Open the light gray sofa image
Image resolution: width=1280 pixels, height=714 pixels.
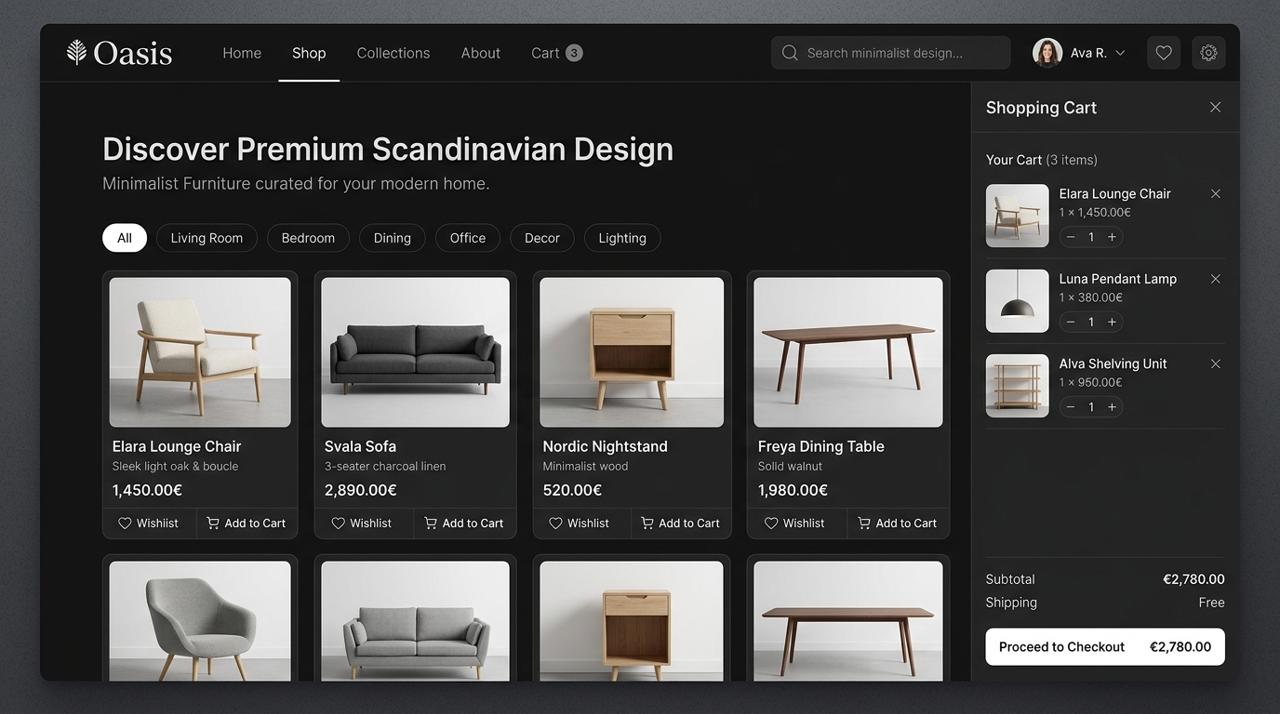coord(415,621)
